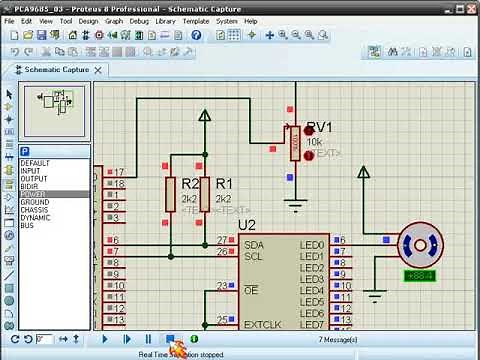The width and height of the screenshot is (480, 360).
Task: Select the Schematic Capture tab
Action: (57, 70)
